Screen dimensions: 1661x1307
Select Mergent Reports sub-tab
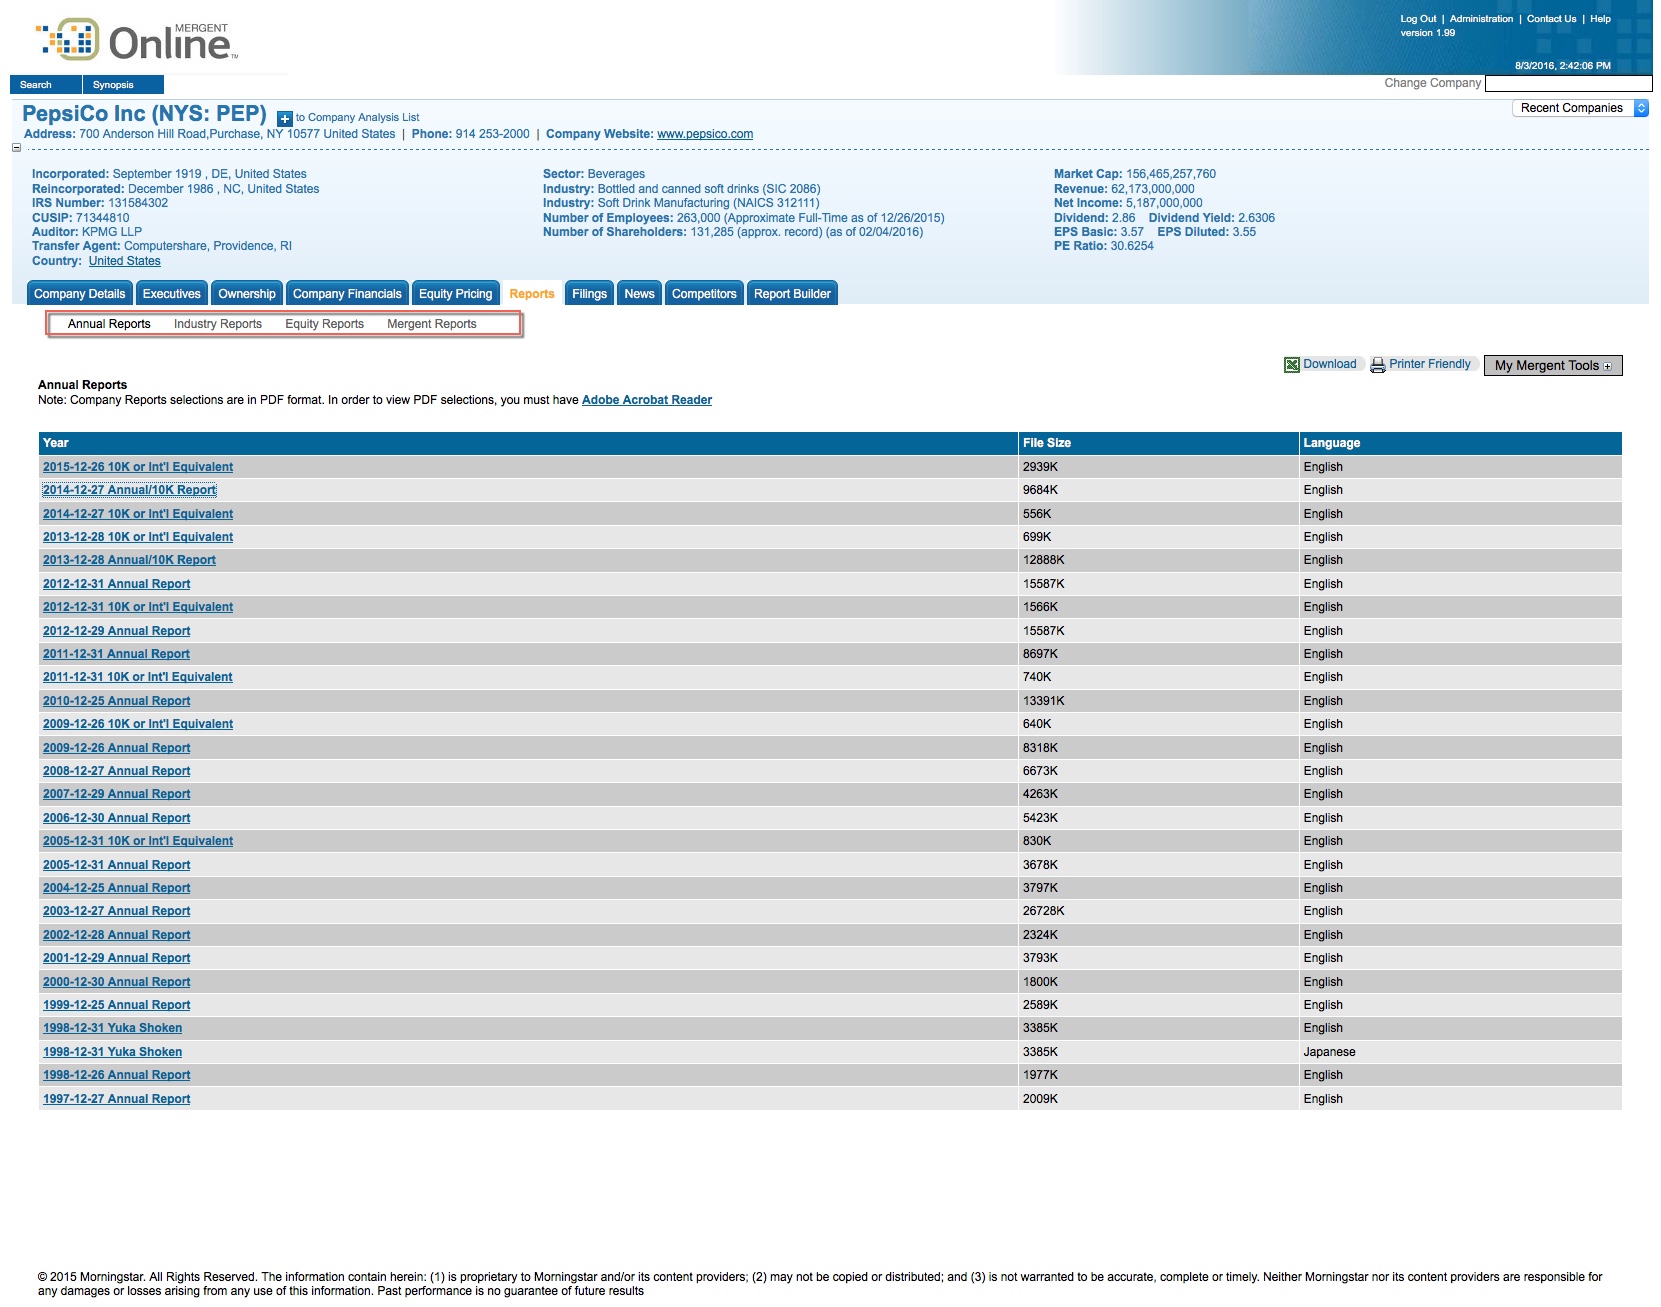(x=432, y=324)
